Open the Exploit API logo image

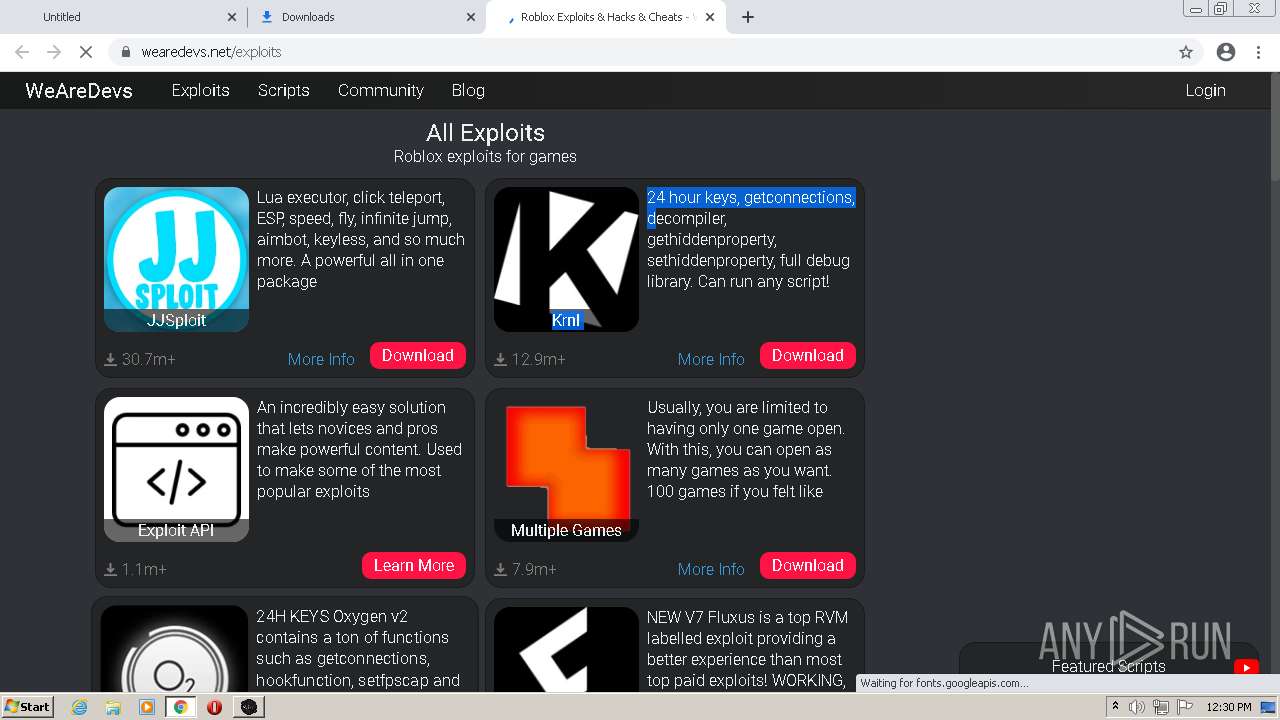click(x=176, y=469)
